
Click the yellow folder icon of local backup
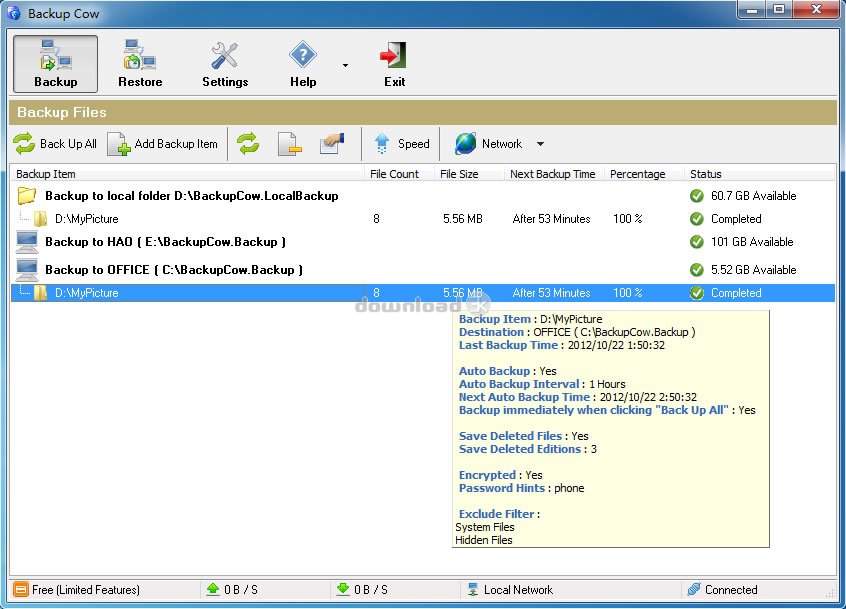26,196
